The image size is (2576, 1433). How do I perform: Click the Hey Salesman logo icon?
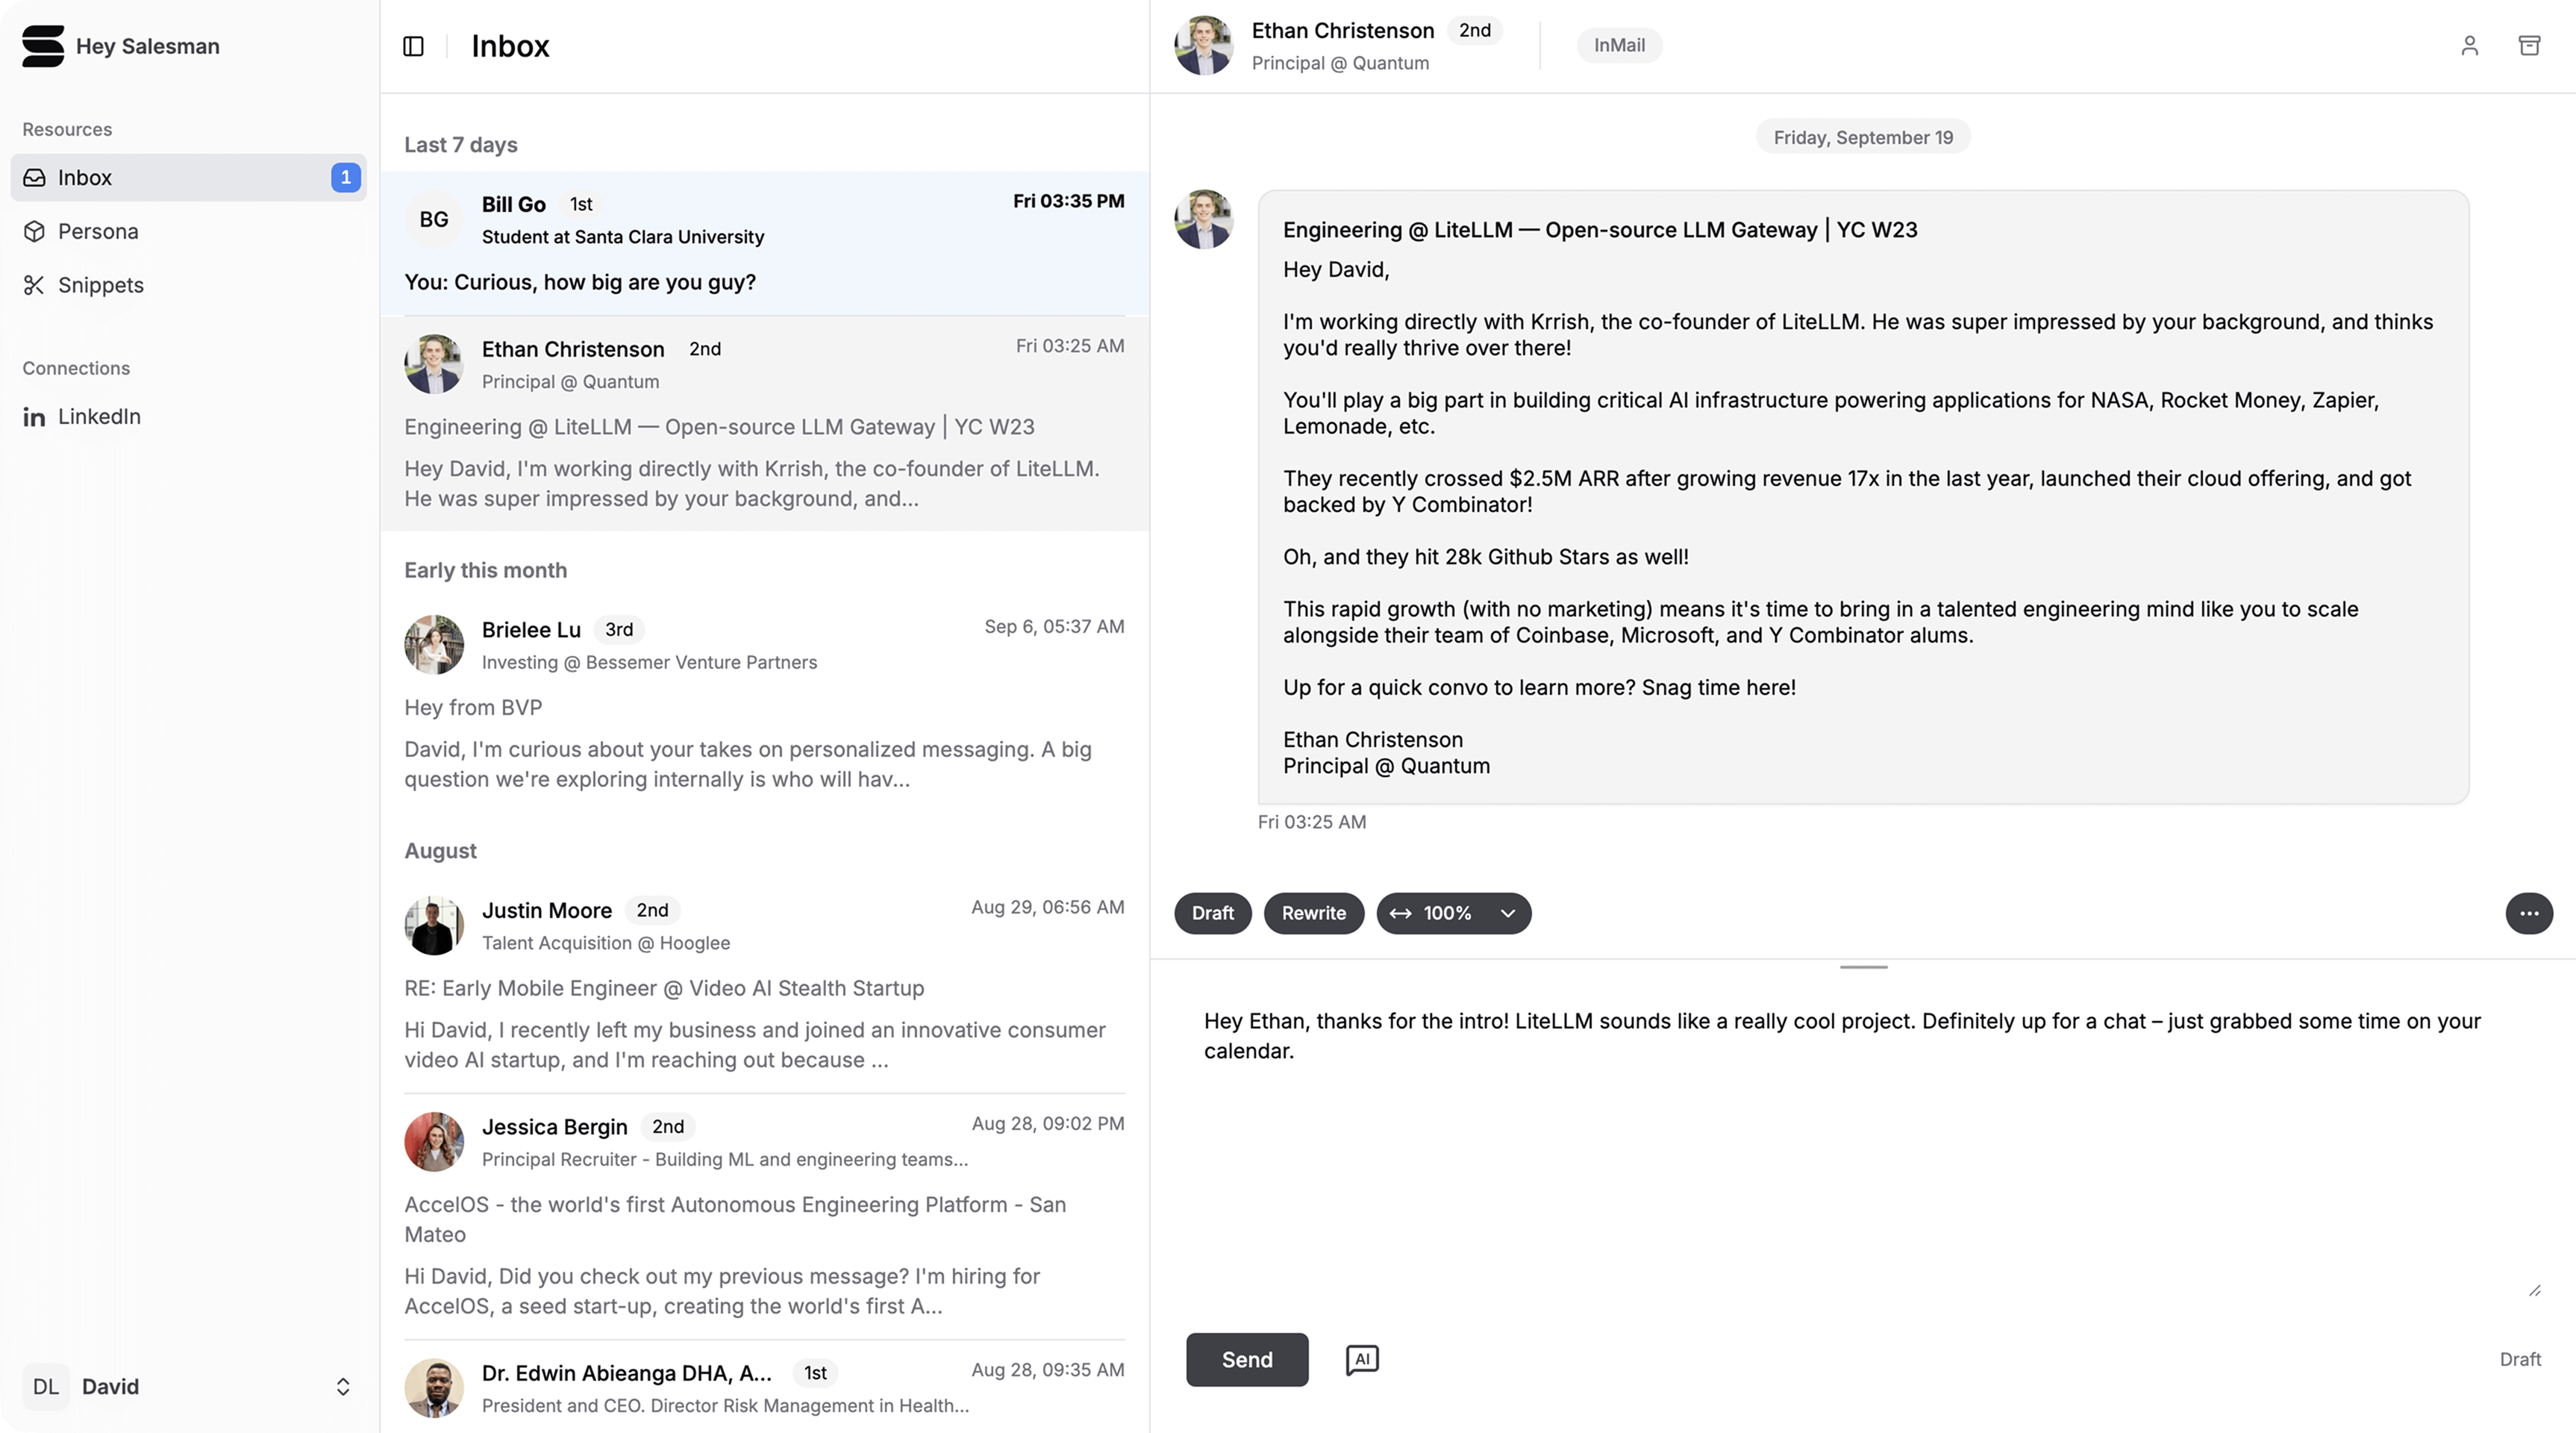point(43,46)
